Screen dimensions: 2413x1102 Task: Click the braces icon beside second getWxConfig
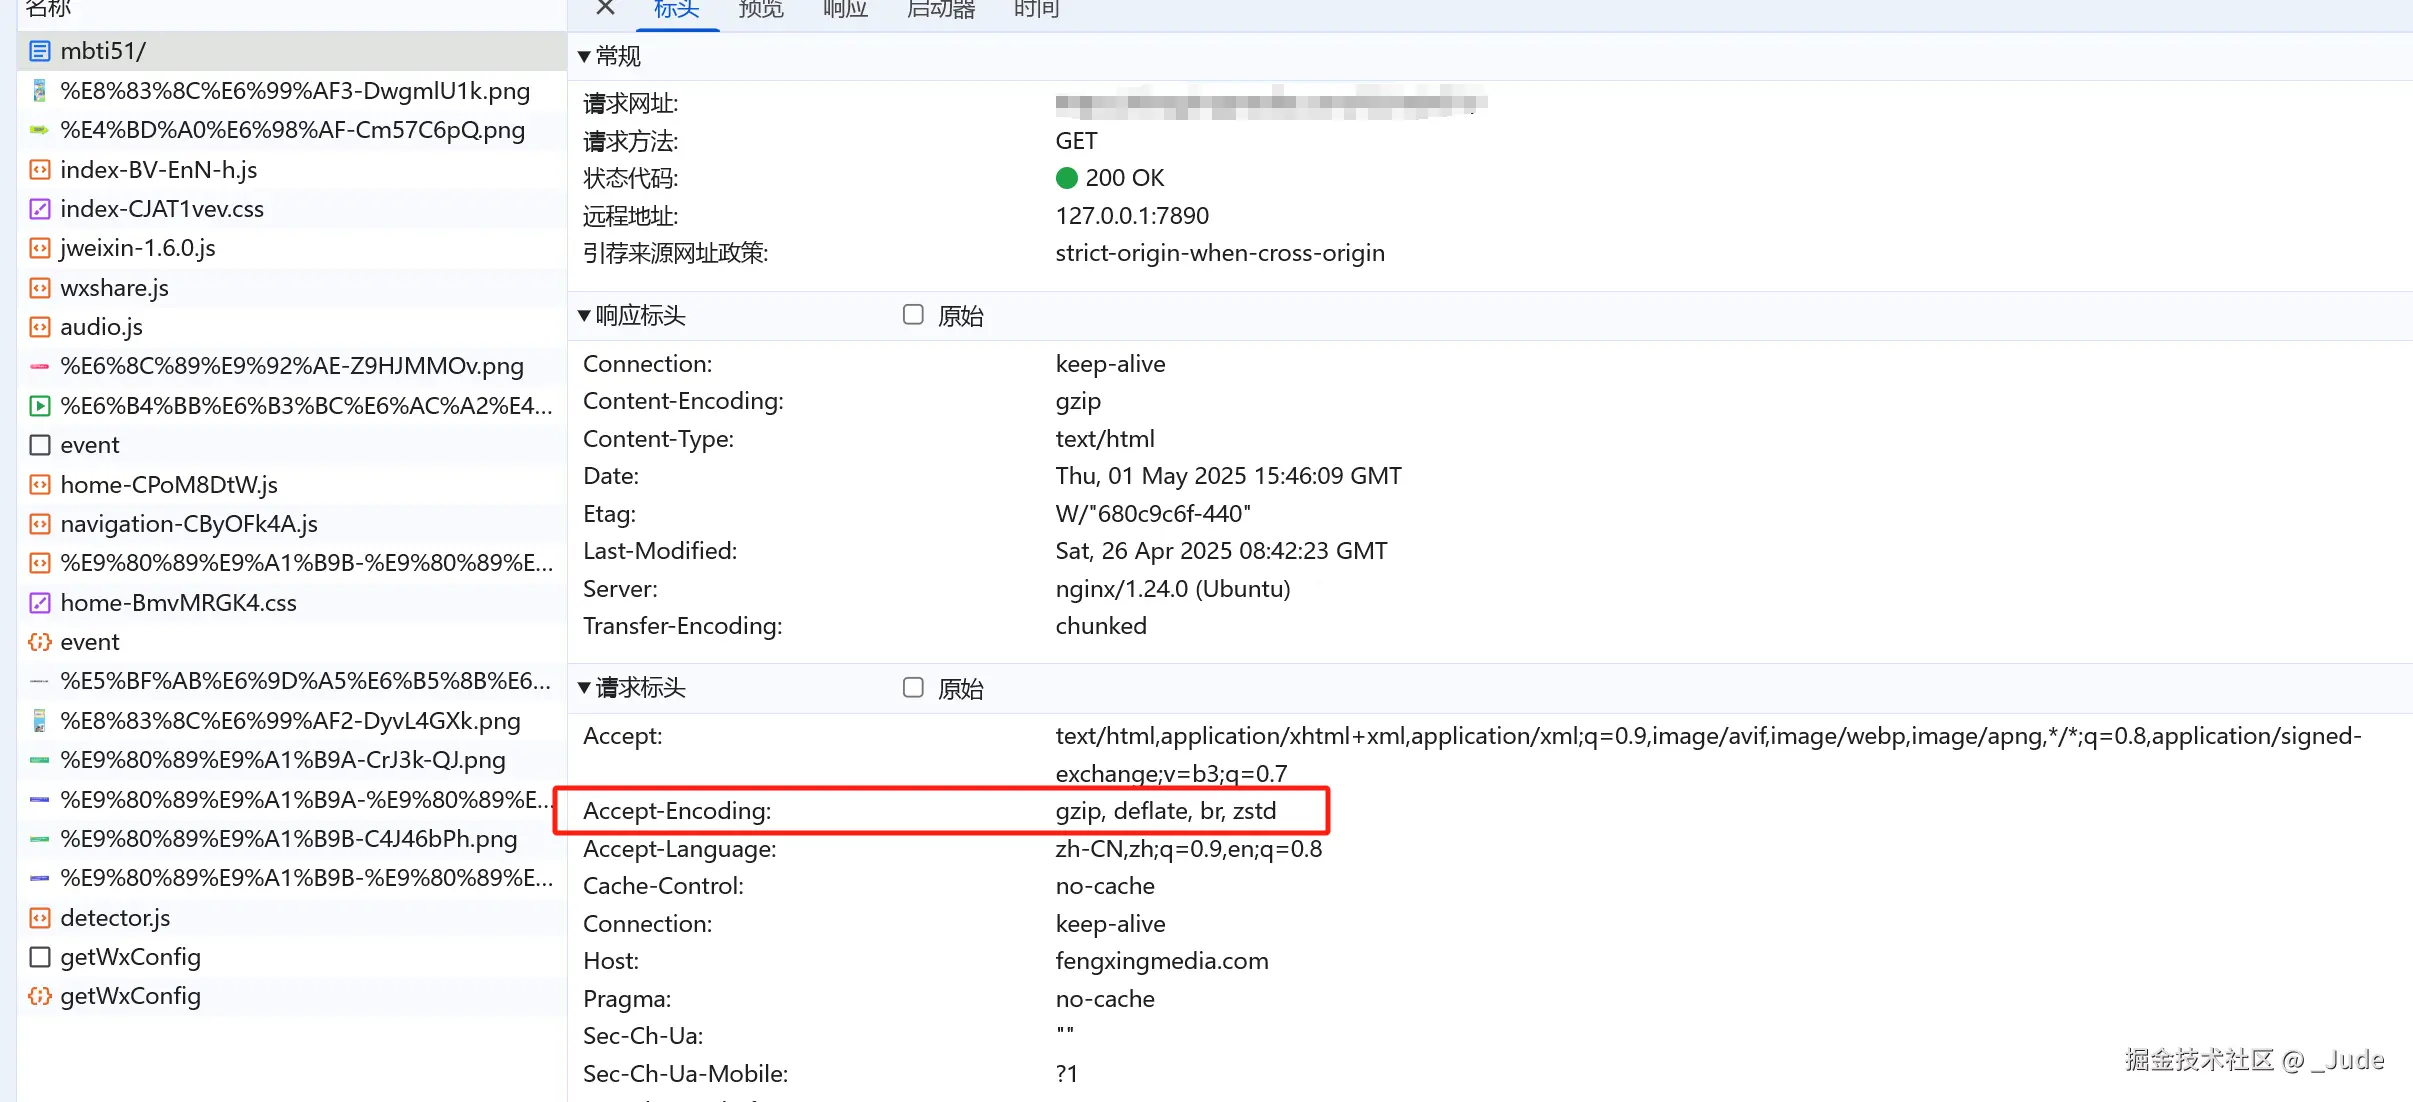40,996
